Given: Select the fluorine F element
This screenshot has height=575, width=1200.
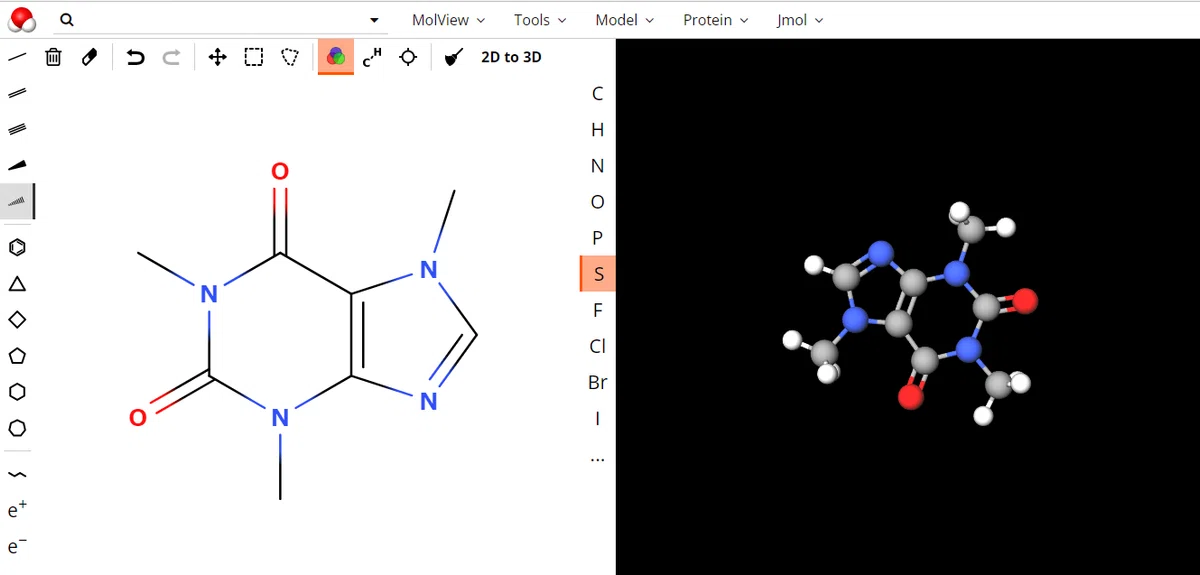Looking at the screenshot, I should (x=598, y=310).
